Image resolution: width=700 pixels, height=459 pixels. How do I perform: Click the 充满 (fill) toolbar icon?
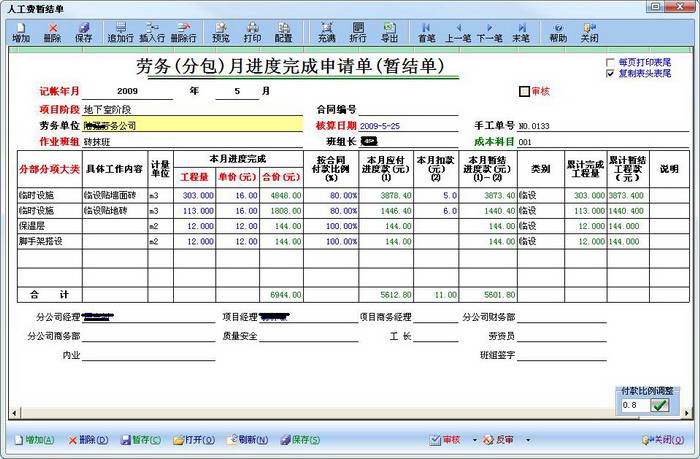[x=326, y=33]
